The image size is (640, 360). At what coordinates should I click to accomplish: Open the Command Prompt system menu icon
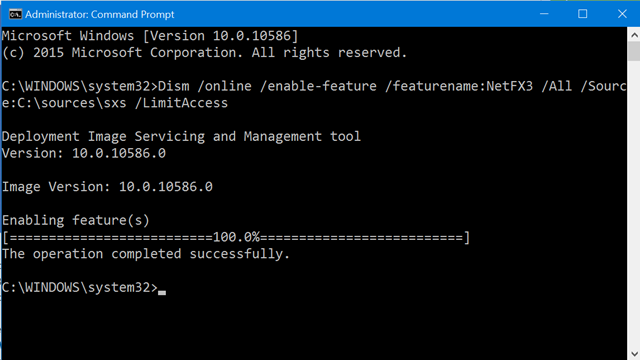click(15, 14)
